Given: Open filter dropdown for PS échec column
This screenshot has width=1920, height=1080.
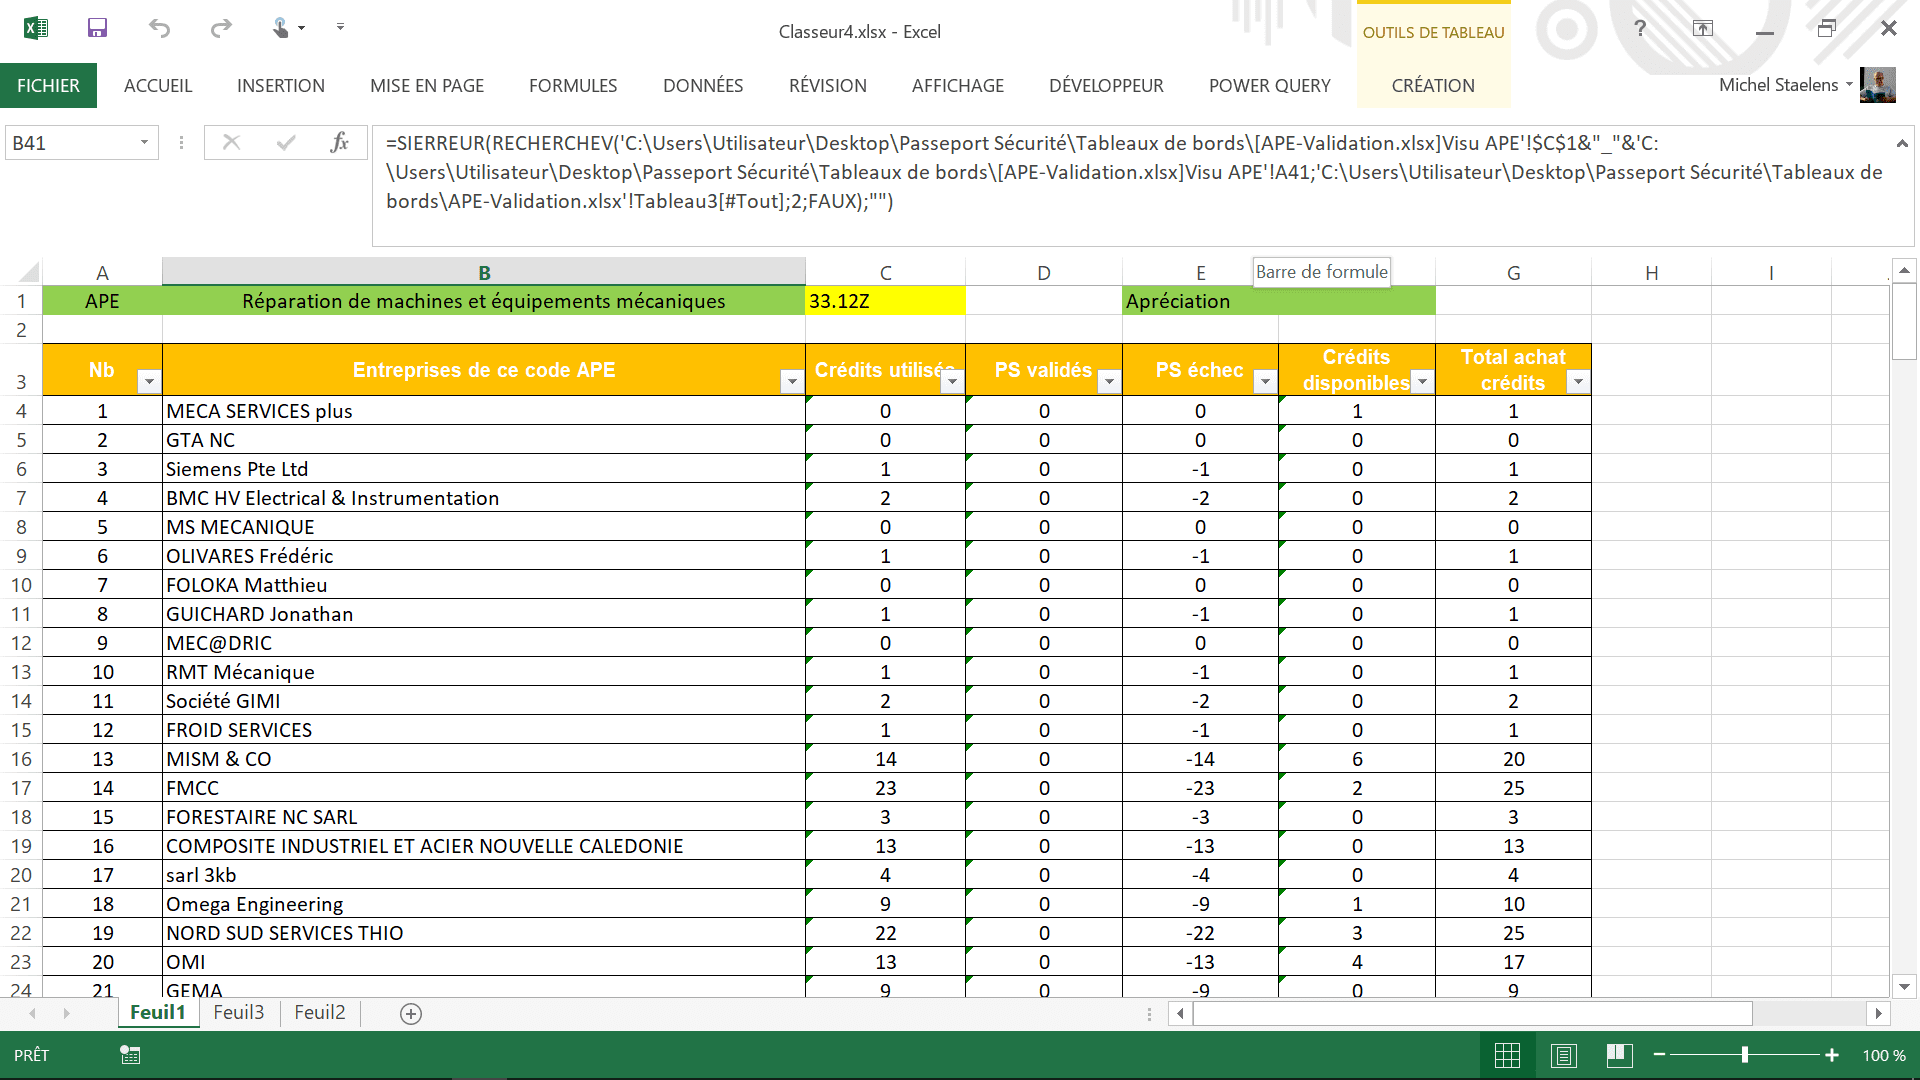Looking at the screenshot, I should (x=1265, y=381).
